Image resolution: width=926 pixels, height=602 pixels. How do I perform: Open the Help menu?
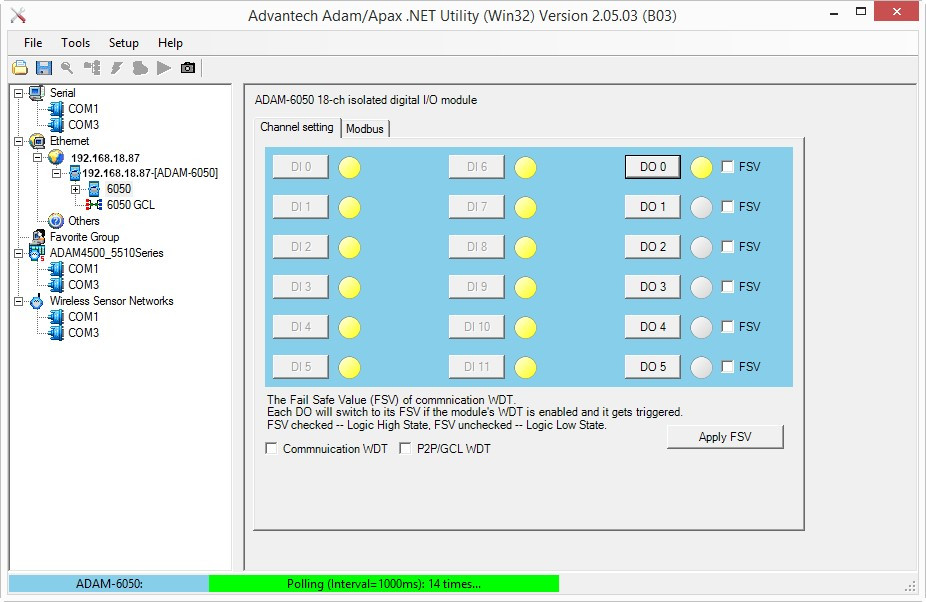[170, 43]
